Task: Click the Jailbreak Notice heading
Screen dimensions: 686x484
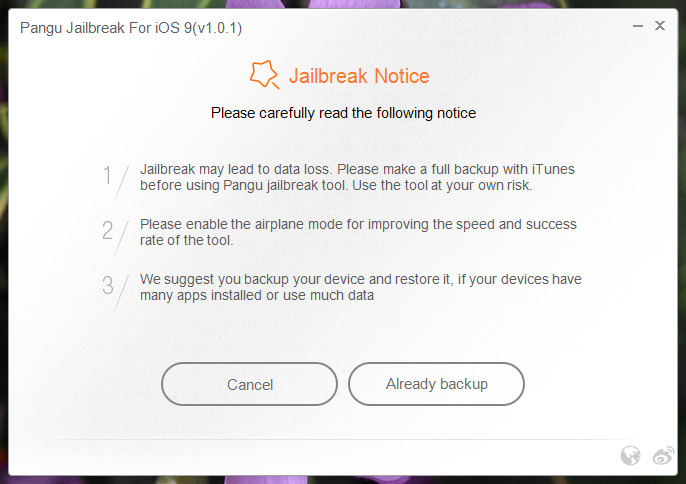Action: tap(359, 76)
